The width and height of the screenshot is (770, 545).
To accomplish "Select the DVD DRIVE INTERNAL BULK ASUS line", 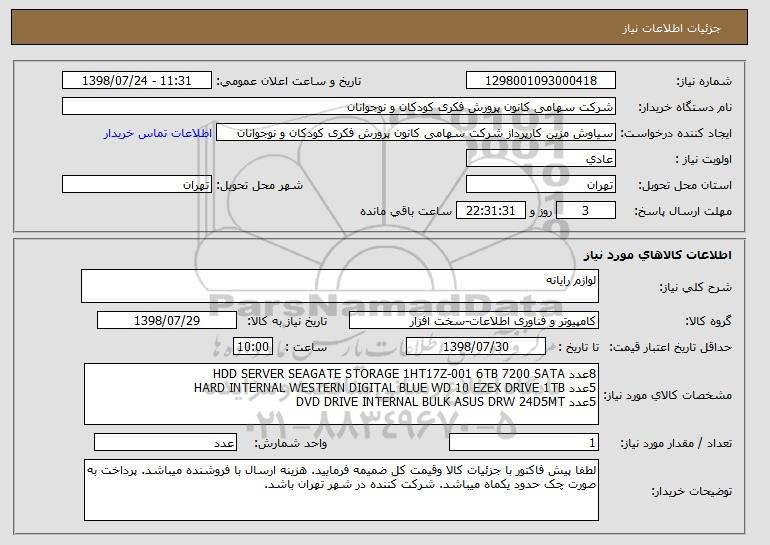I will (x=446, y=402).
